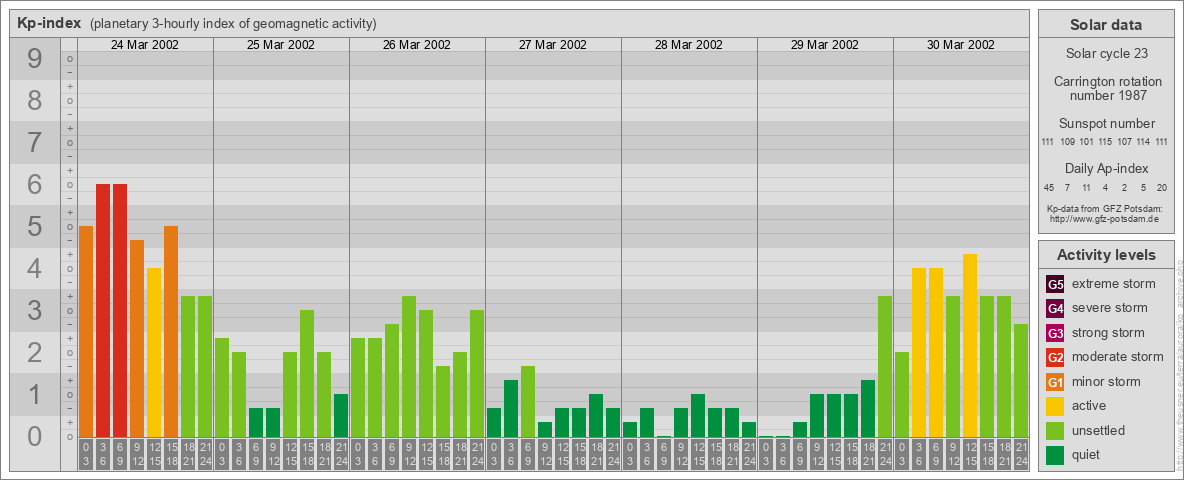Select the G1 minor storm legend icon
The height and width of the screenshot is (480, 1184).
click(x=1055, y=381)
